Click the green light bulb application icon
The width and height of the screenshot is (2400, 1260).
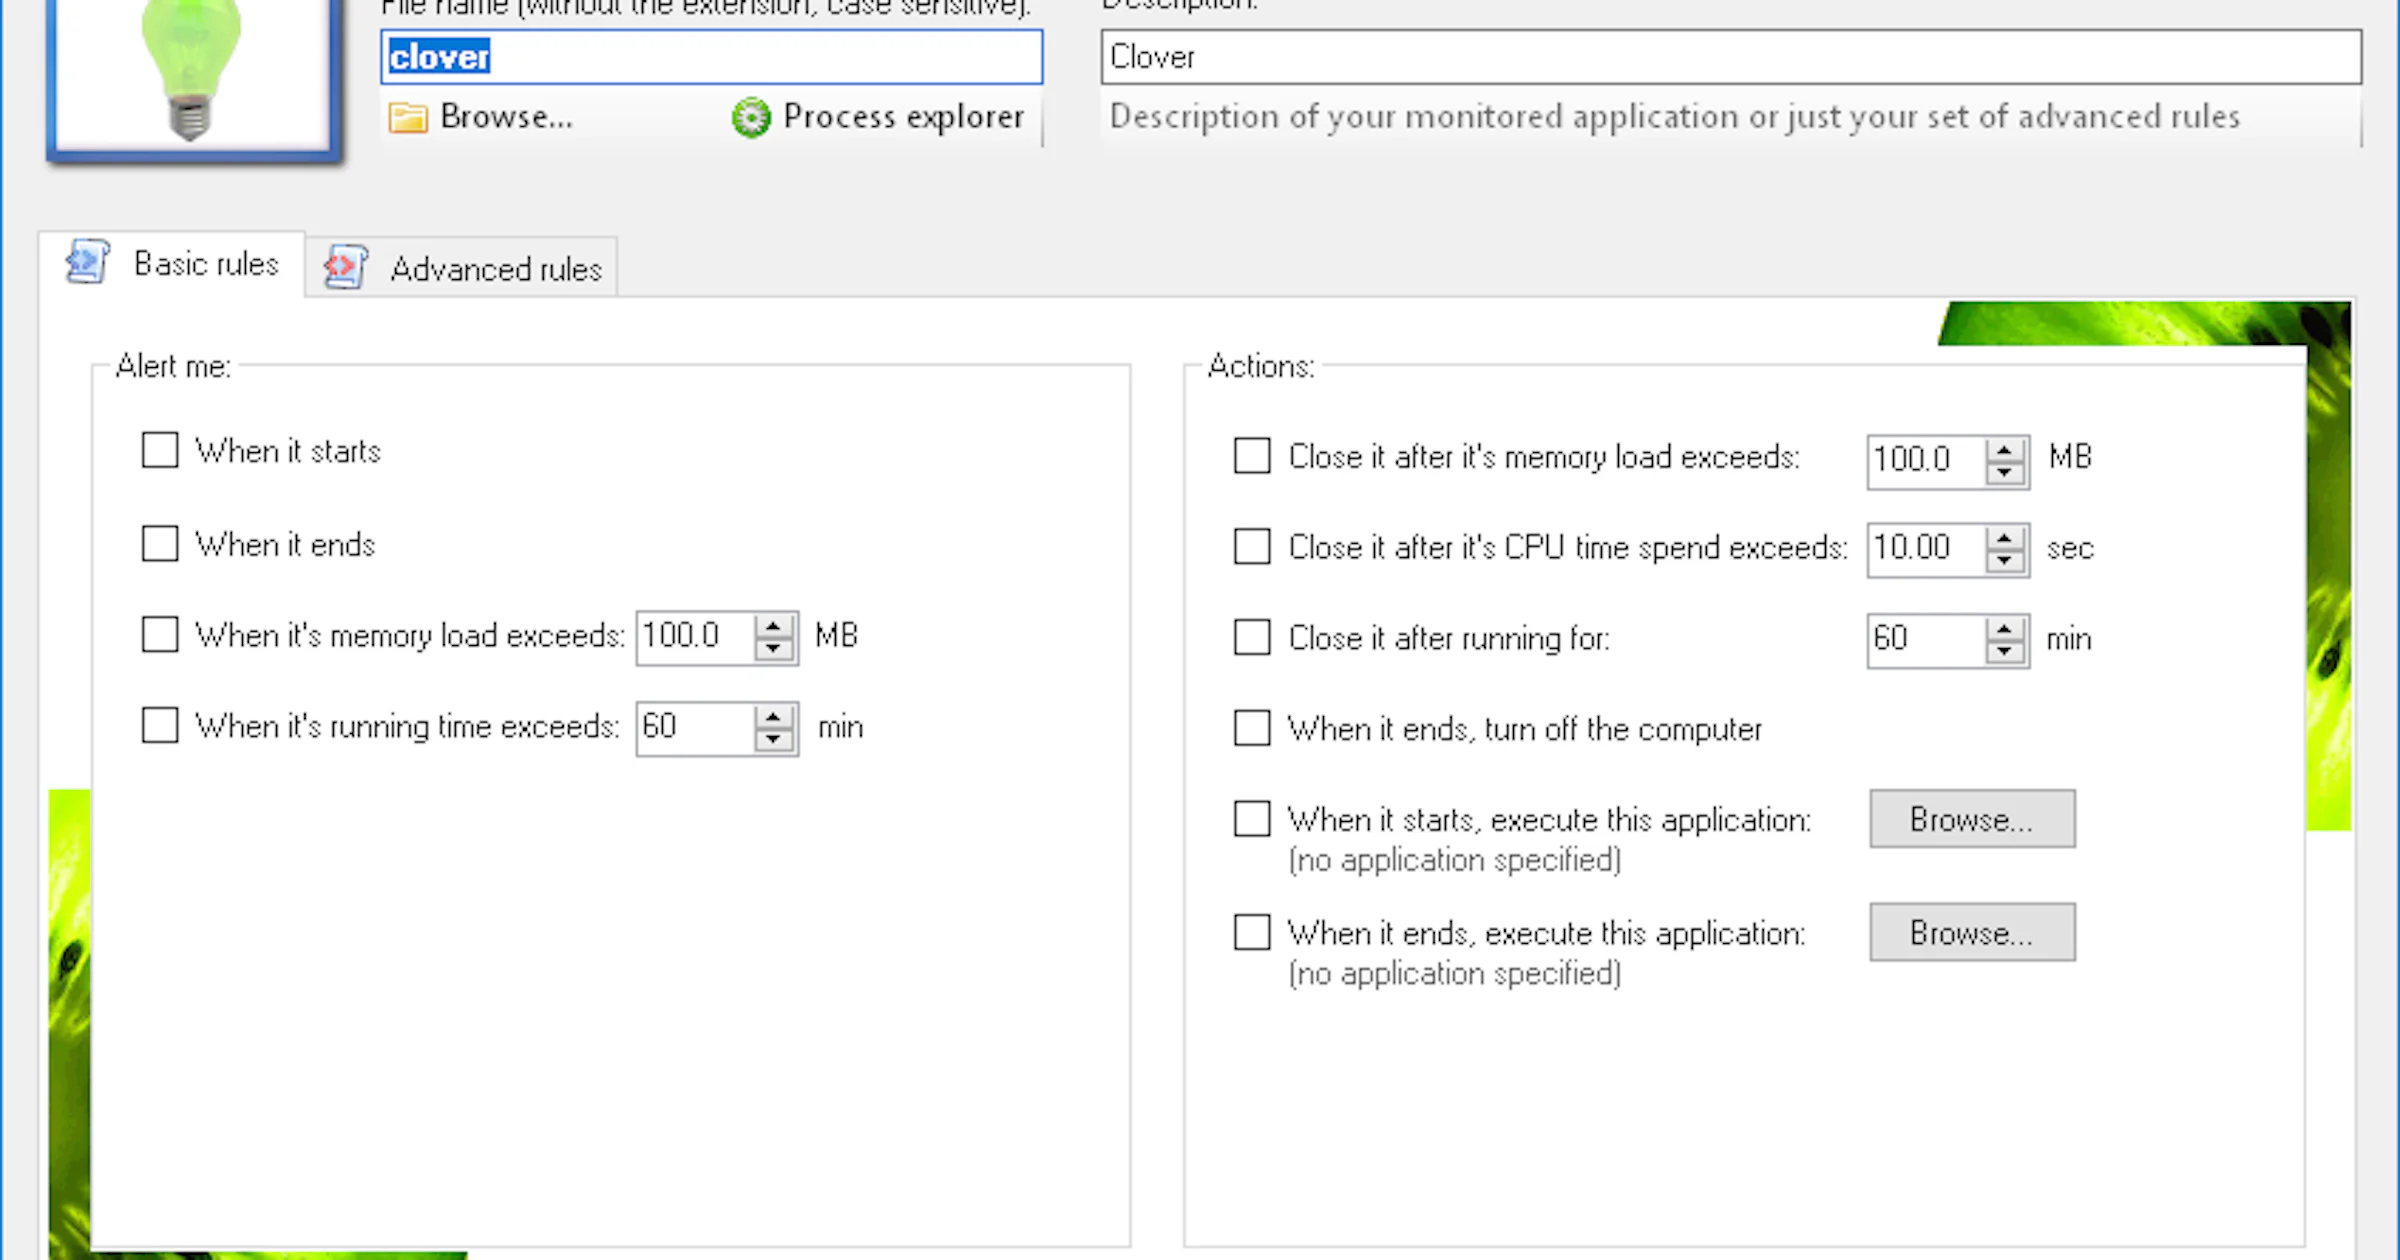click(x=191, y=70)
